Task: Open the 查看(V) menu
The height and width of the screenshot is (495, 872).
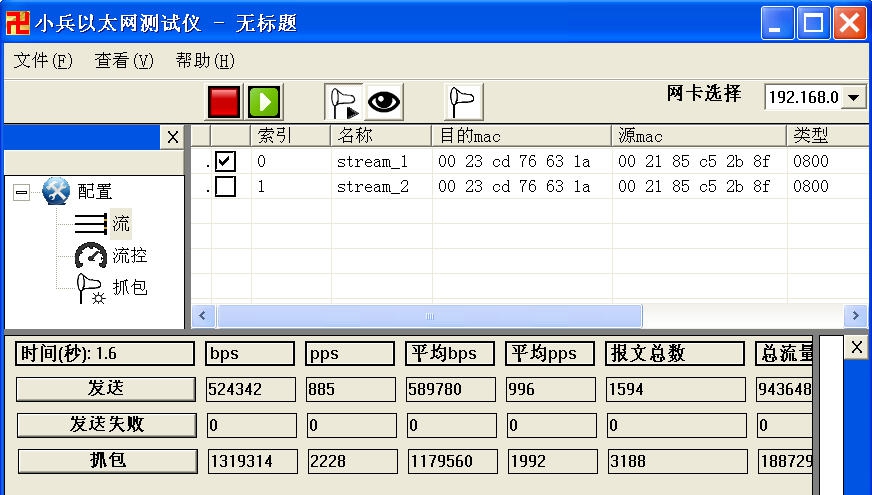Action: (x=124, y=60)
